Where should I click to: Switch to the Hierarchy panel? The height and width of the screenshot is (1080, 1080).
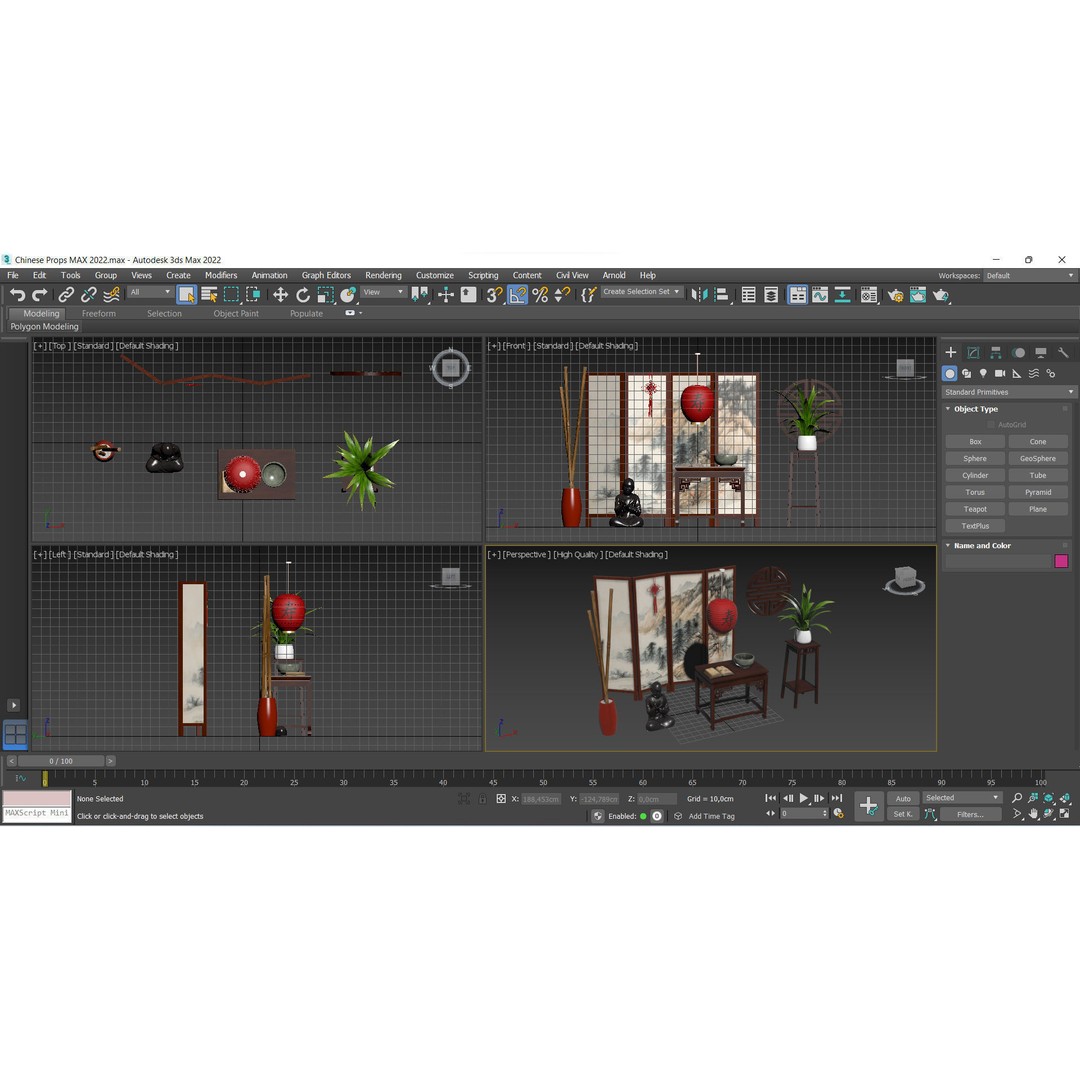coord(996,353)
